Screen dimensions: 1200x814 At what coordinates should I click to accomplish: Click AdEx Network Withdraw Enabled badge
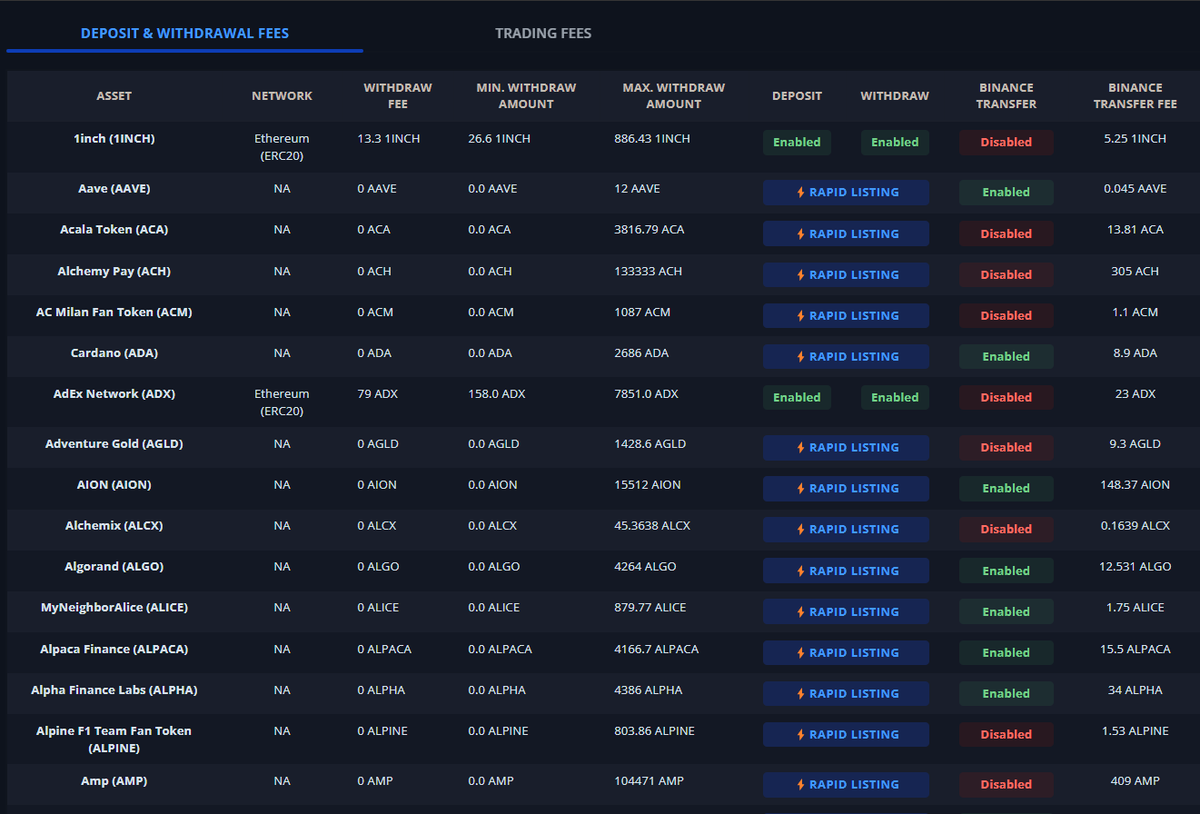[x=895, y=397]
